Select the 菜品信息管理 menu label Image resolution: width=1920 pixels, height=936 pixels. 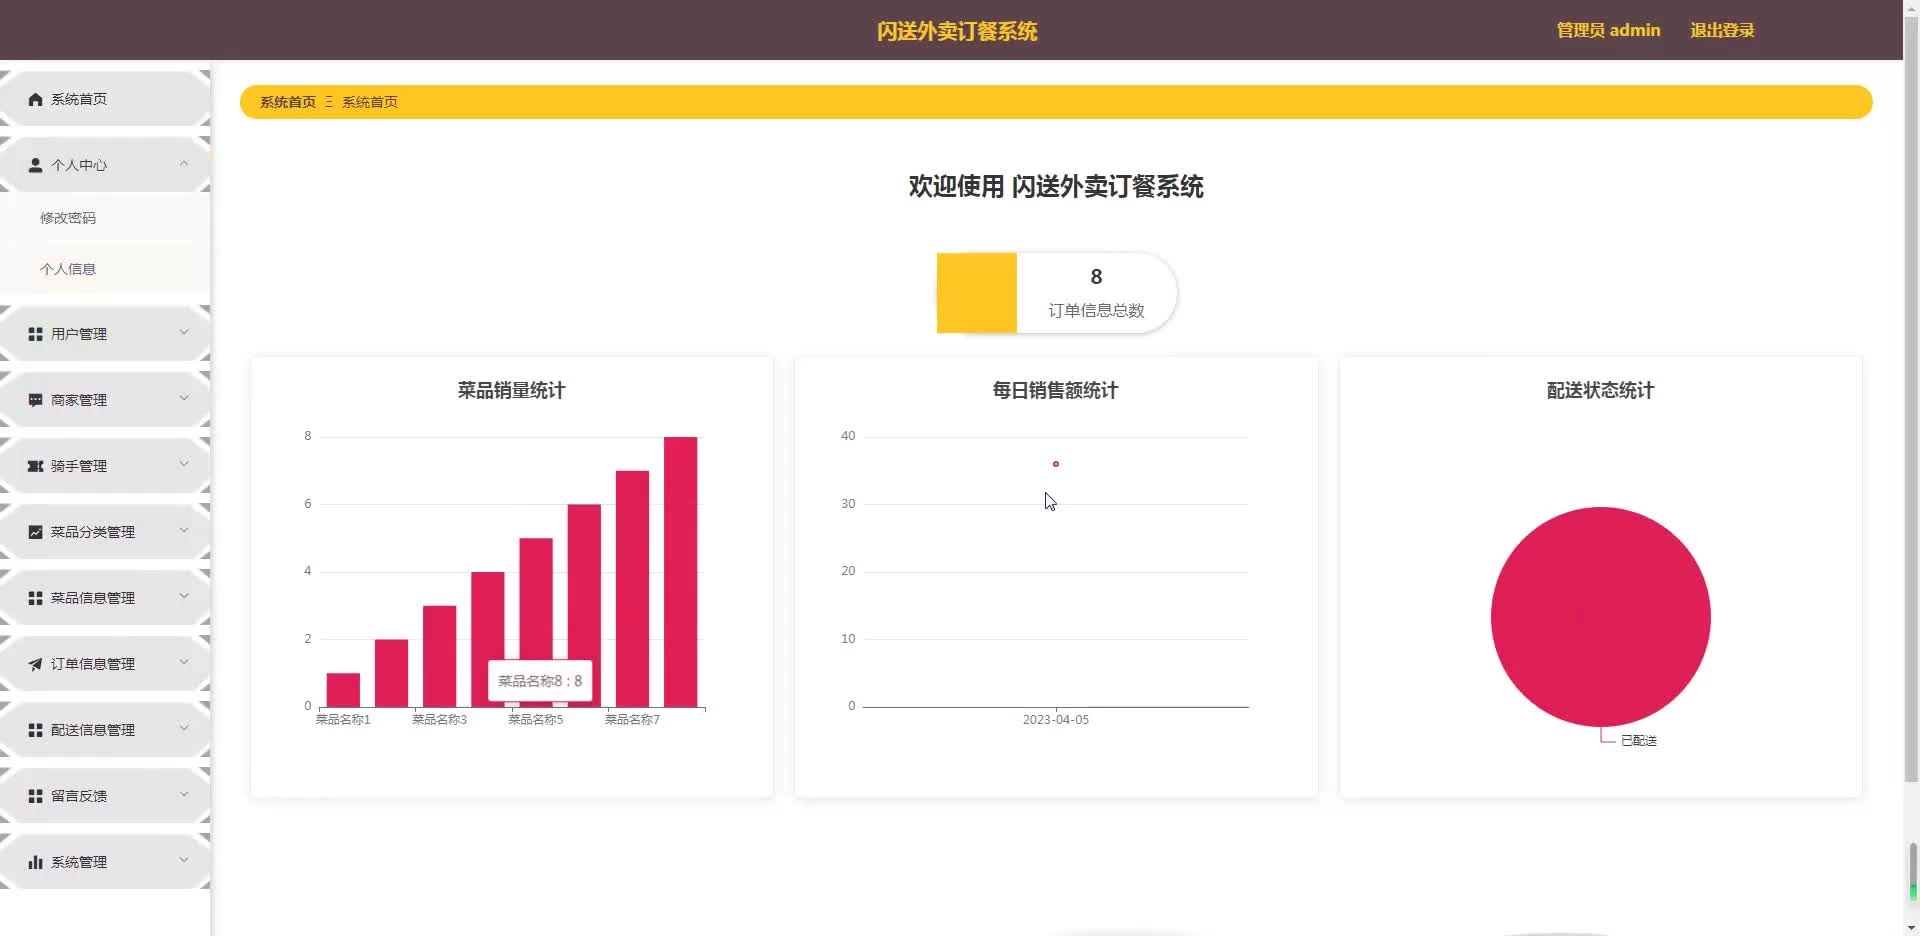click(93, 598)
